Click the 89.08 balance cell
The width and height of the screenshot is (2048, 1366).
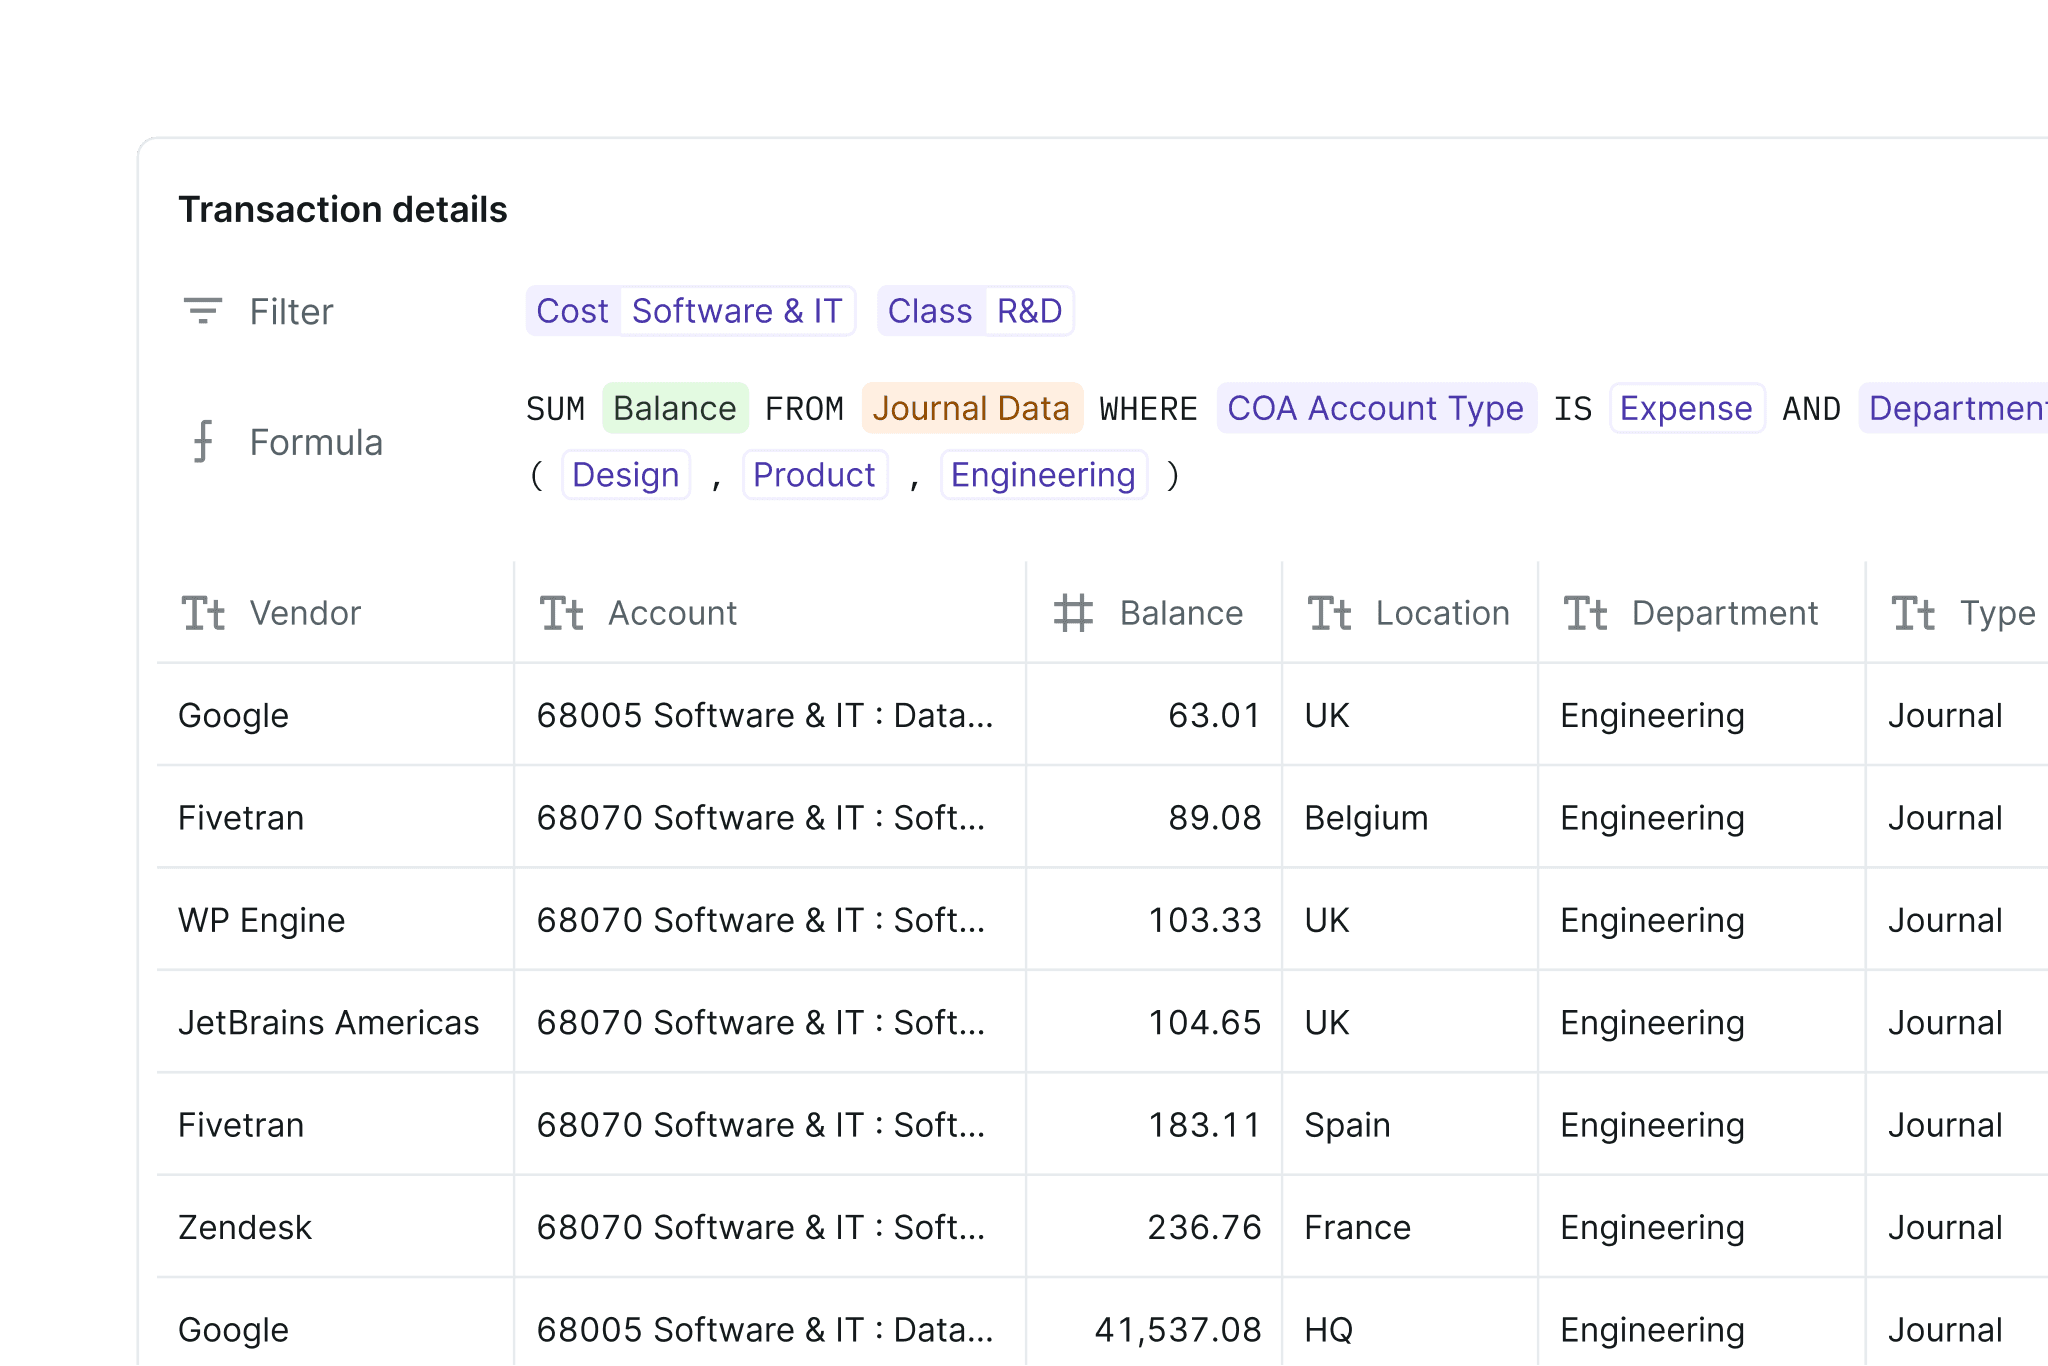(x=1154, y=818)
